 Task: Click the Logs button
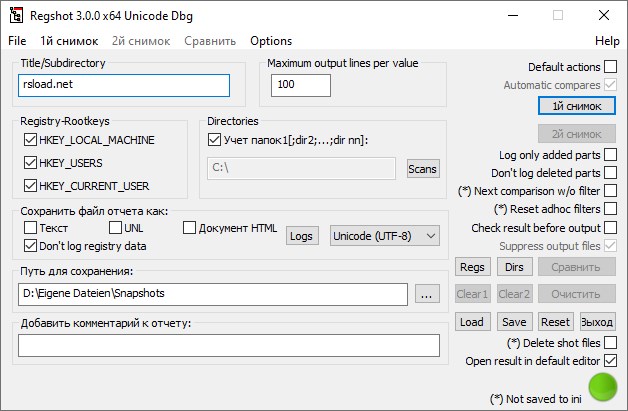301,235
